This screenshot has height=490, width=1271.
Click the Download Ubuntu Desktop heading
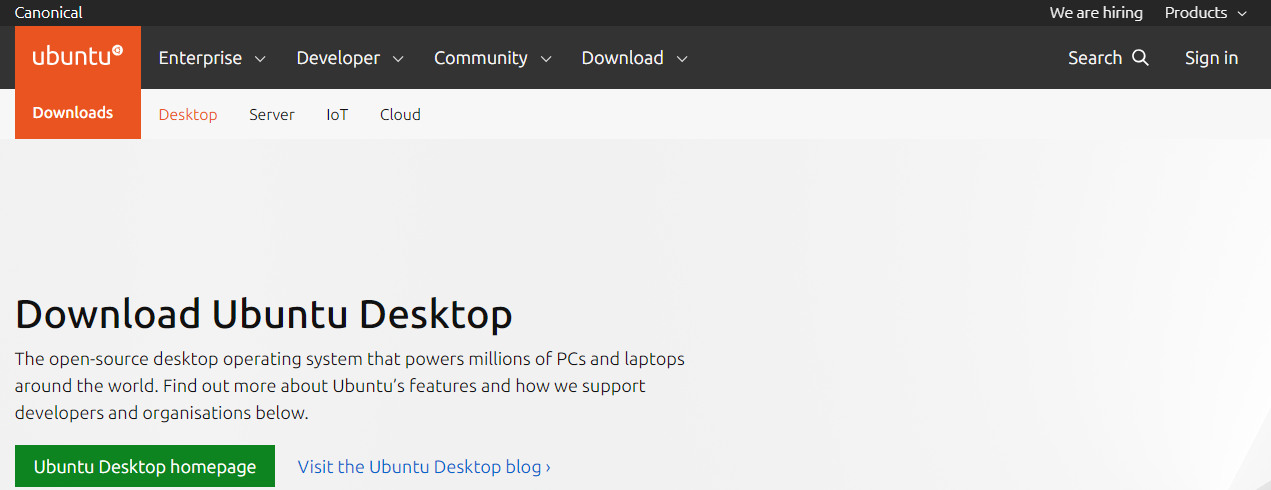coord(264,314)
